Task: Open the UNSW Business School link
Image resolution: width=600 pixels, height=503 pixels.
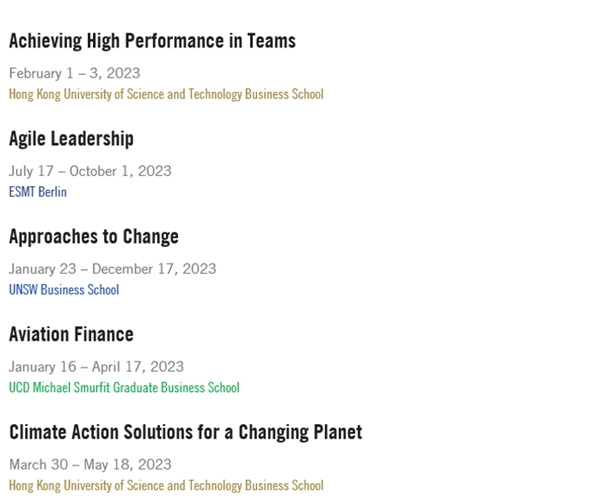Action: click(x=64, y=290)
